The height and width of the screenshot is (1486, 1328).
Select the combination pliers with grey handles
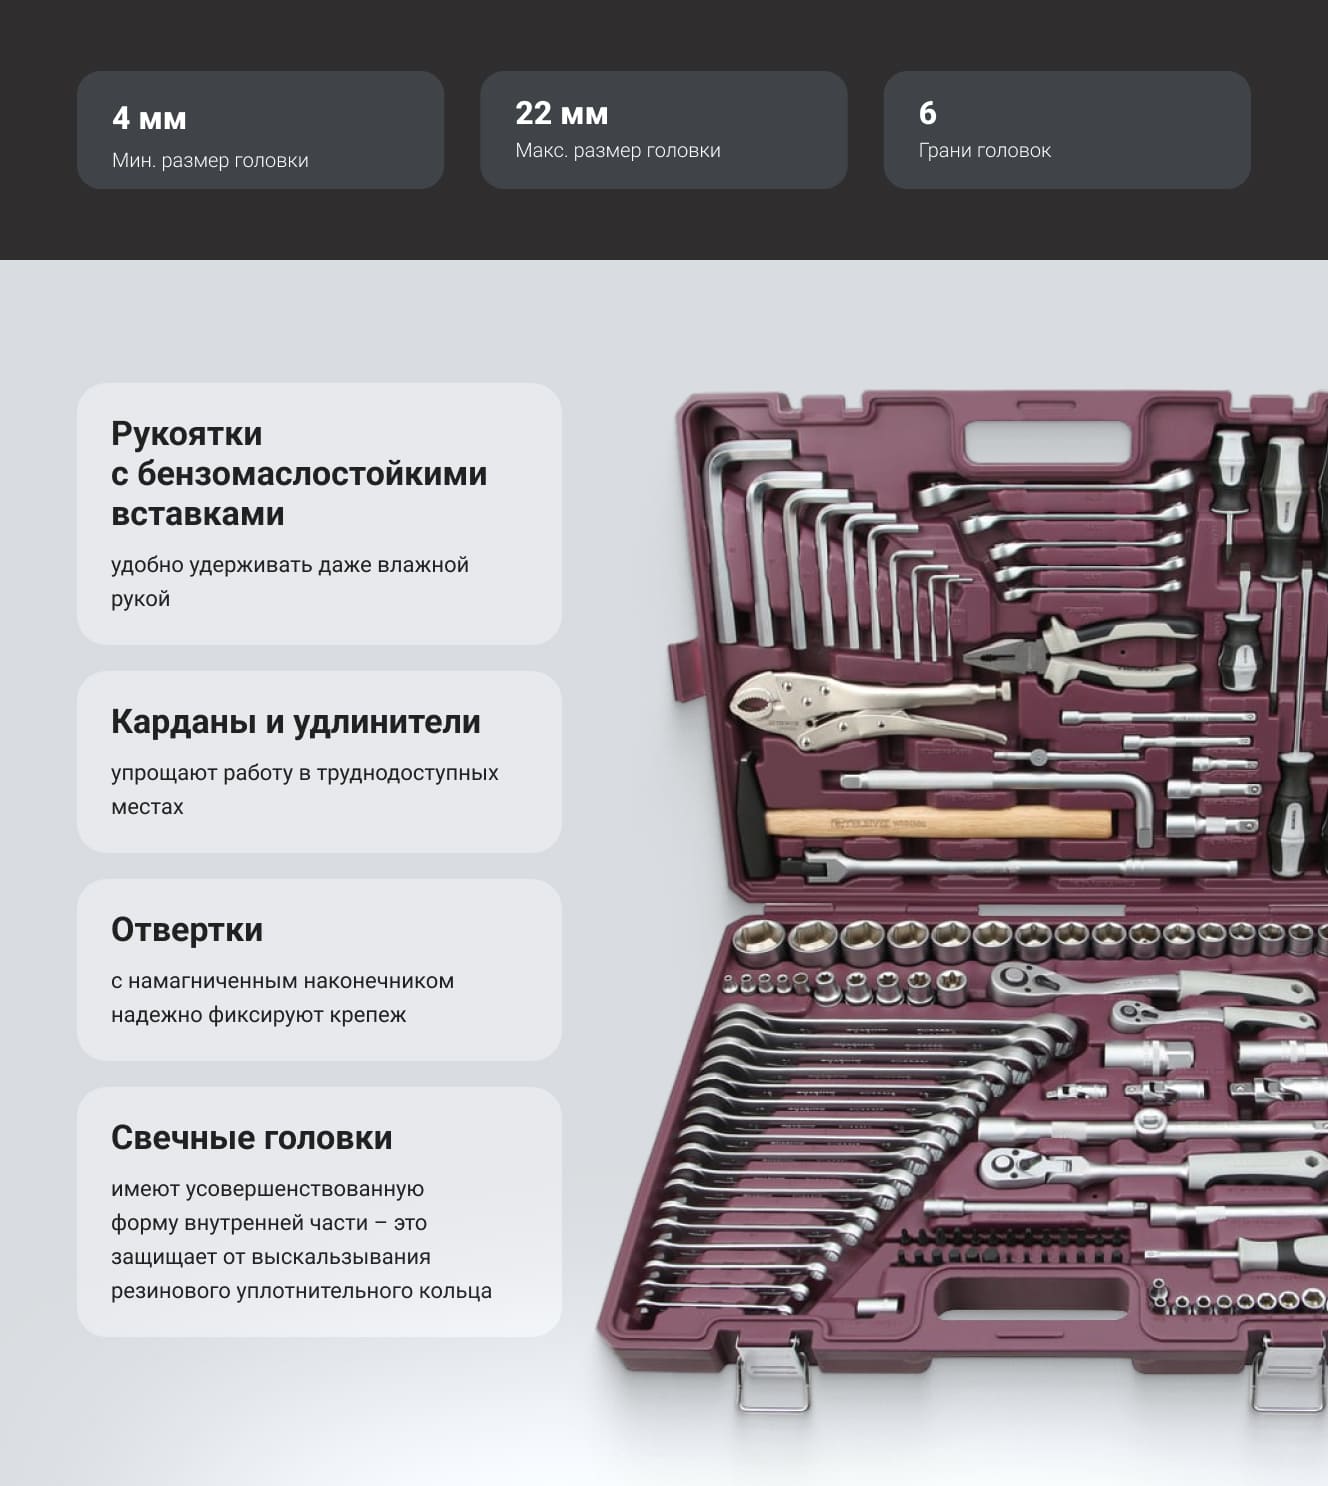(x=1080, y=653)
